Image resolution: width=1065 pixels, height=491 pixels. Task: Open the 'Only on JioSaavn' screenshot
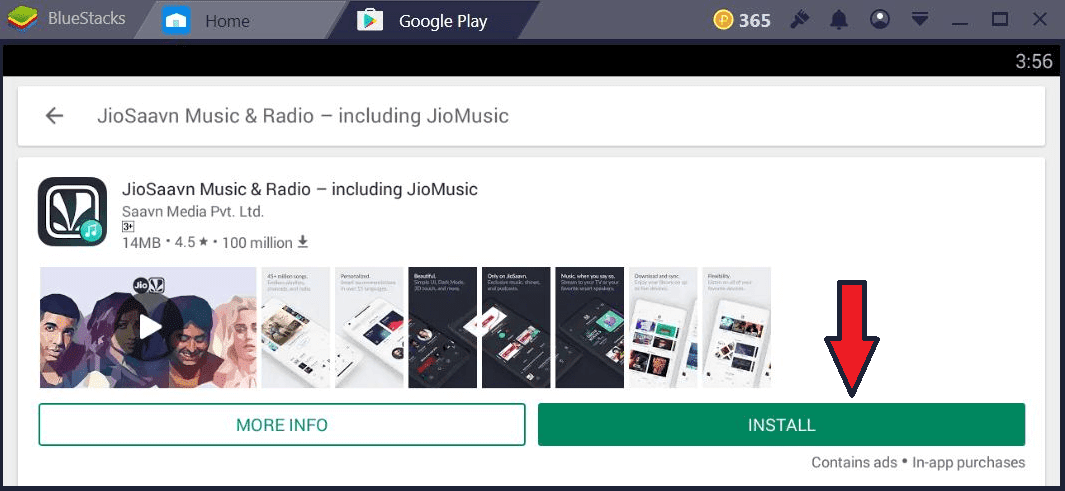pos(516,327)
